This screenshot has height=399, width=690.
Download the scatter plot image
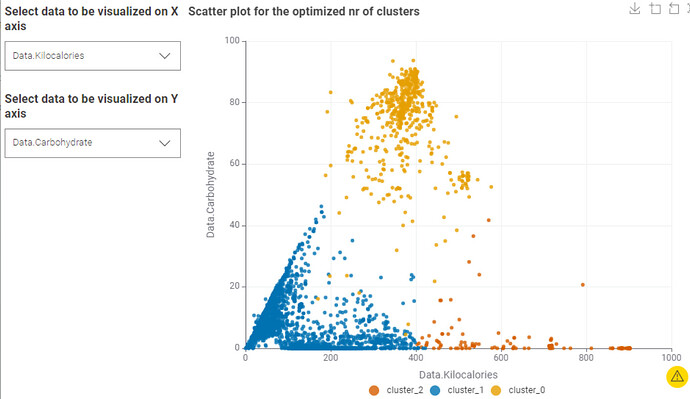click(x=635, y=8)
